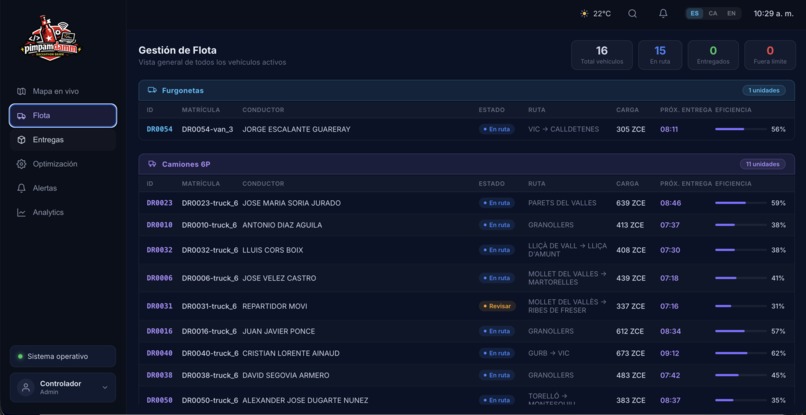Click the truck icon in Camiones 6P header
Image resolution: width=806 pixels, height=415 pixels.
pos(152,164)
